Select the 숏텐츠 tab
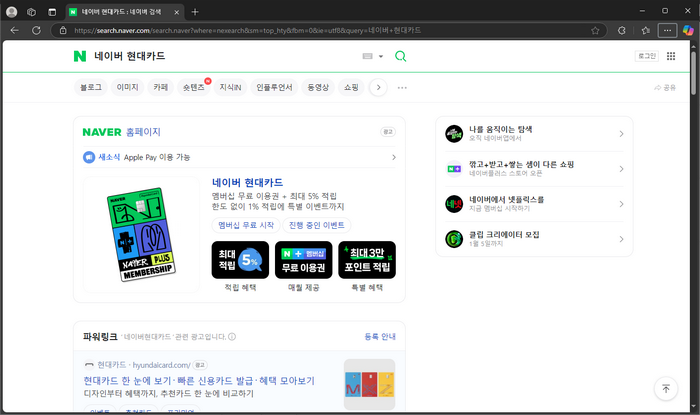700x415 pixels. (193, 87)
